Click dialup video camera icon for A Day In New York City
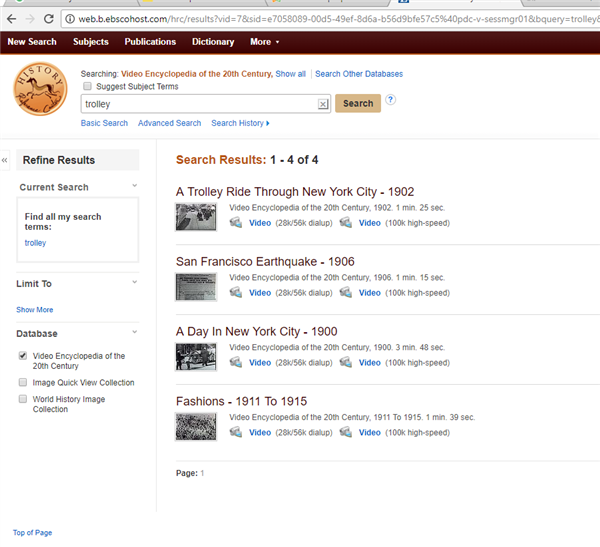Screen dimensions: 600x547 coord(236,362)
